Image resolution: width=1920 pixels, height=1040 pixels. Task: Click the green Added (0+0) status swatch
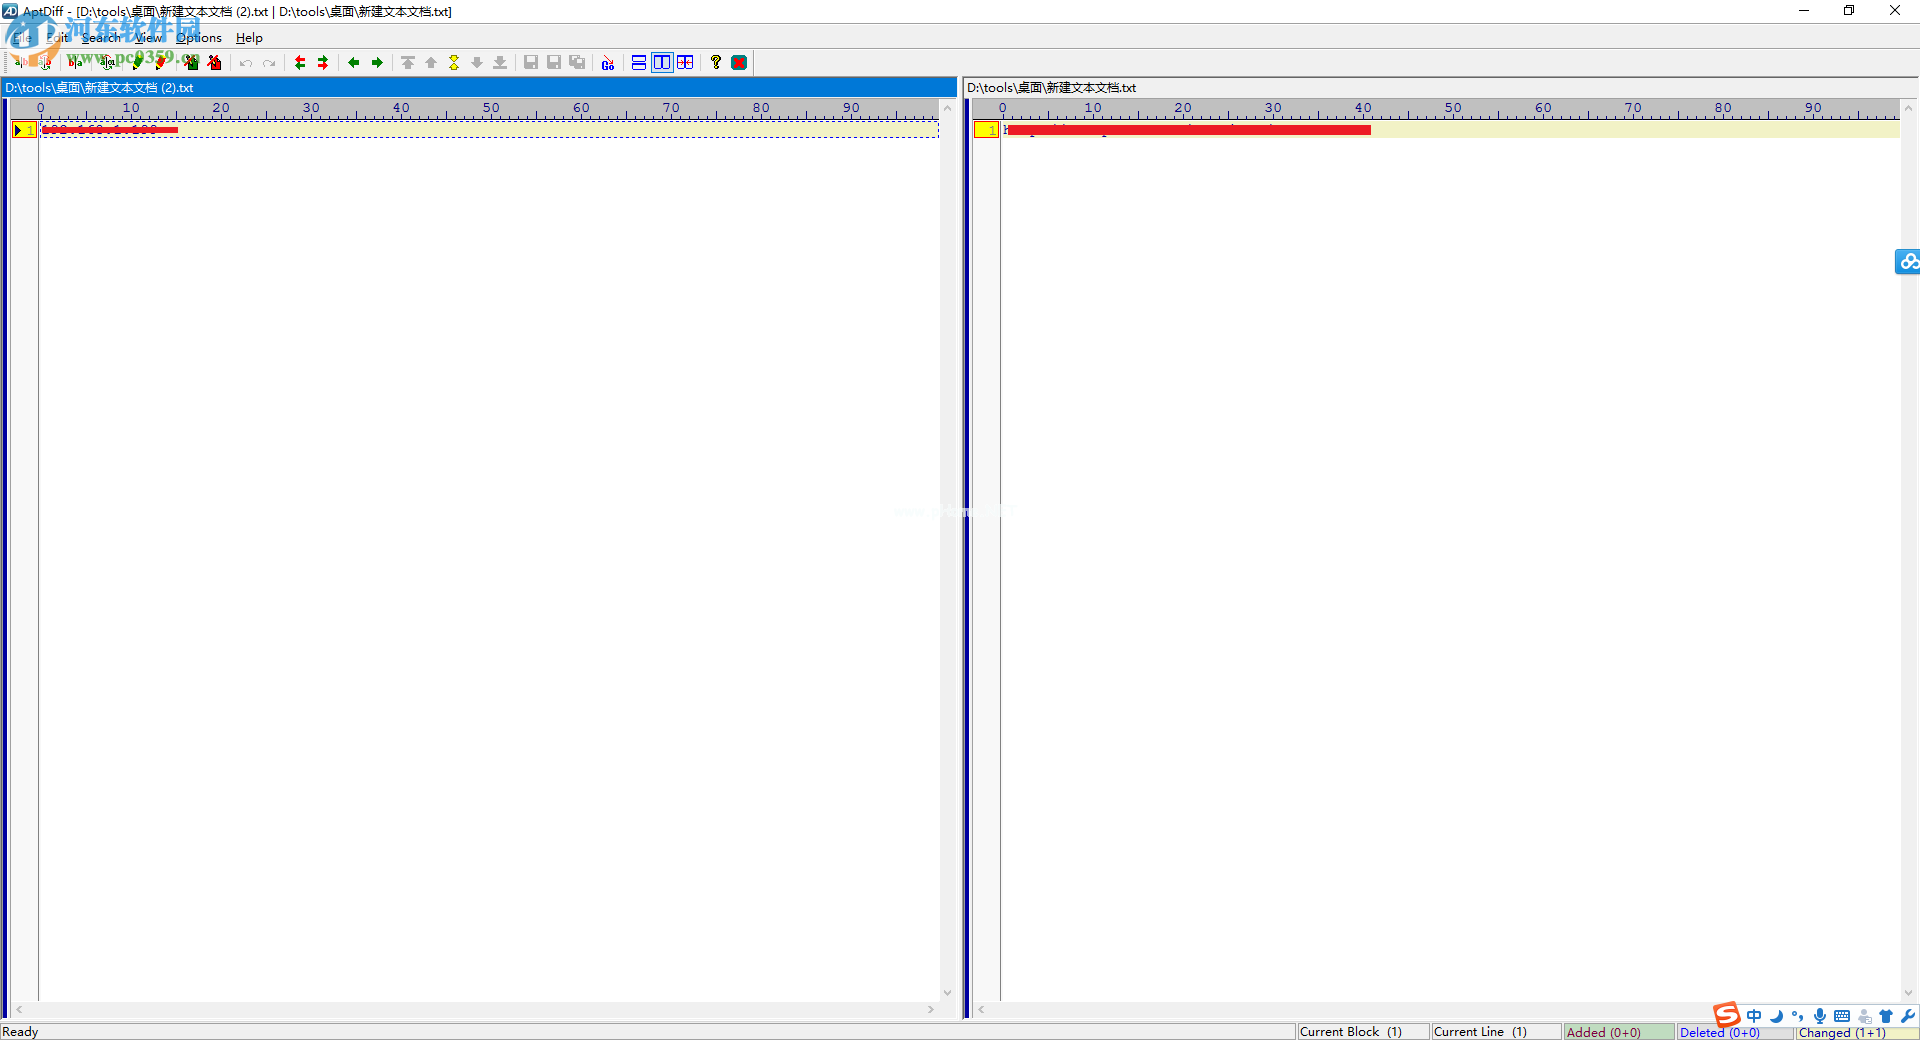pyautogui.click(x=1619, y=1032)
